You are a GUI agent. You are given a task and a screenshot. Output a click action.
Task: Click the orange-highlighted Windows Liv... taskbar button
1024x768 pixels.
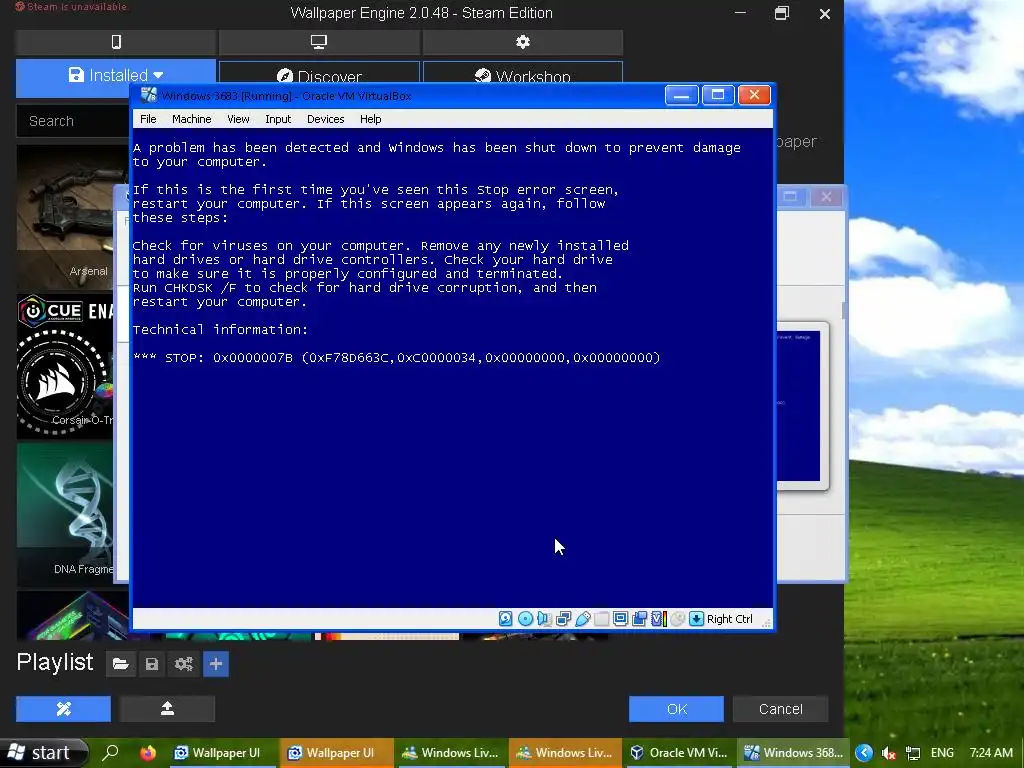point(564,752)
